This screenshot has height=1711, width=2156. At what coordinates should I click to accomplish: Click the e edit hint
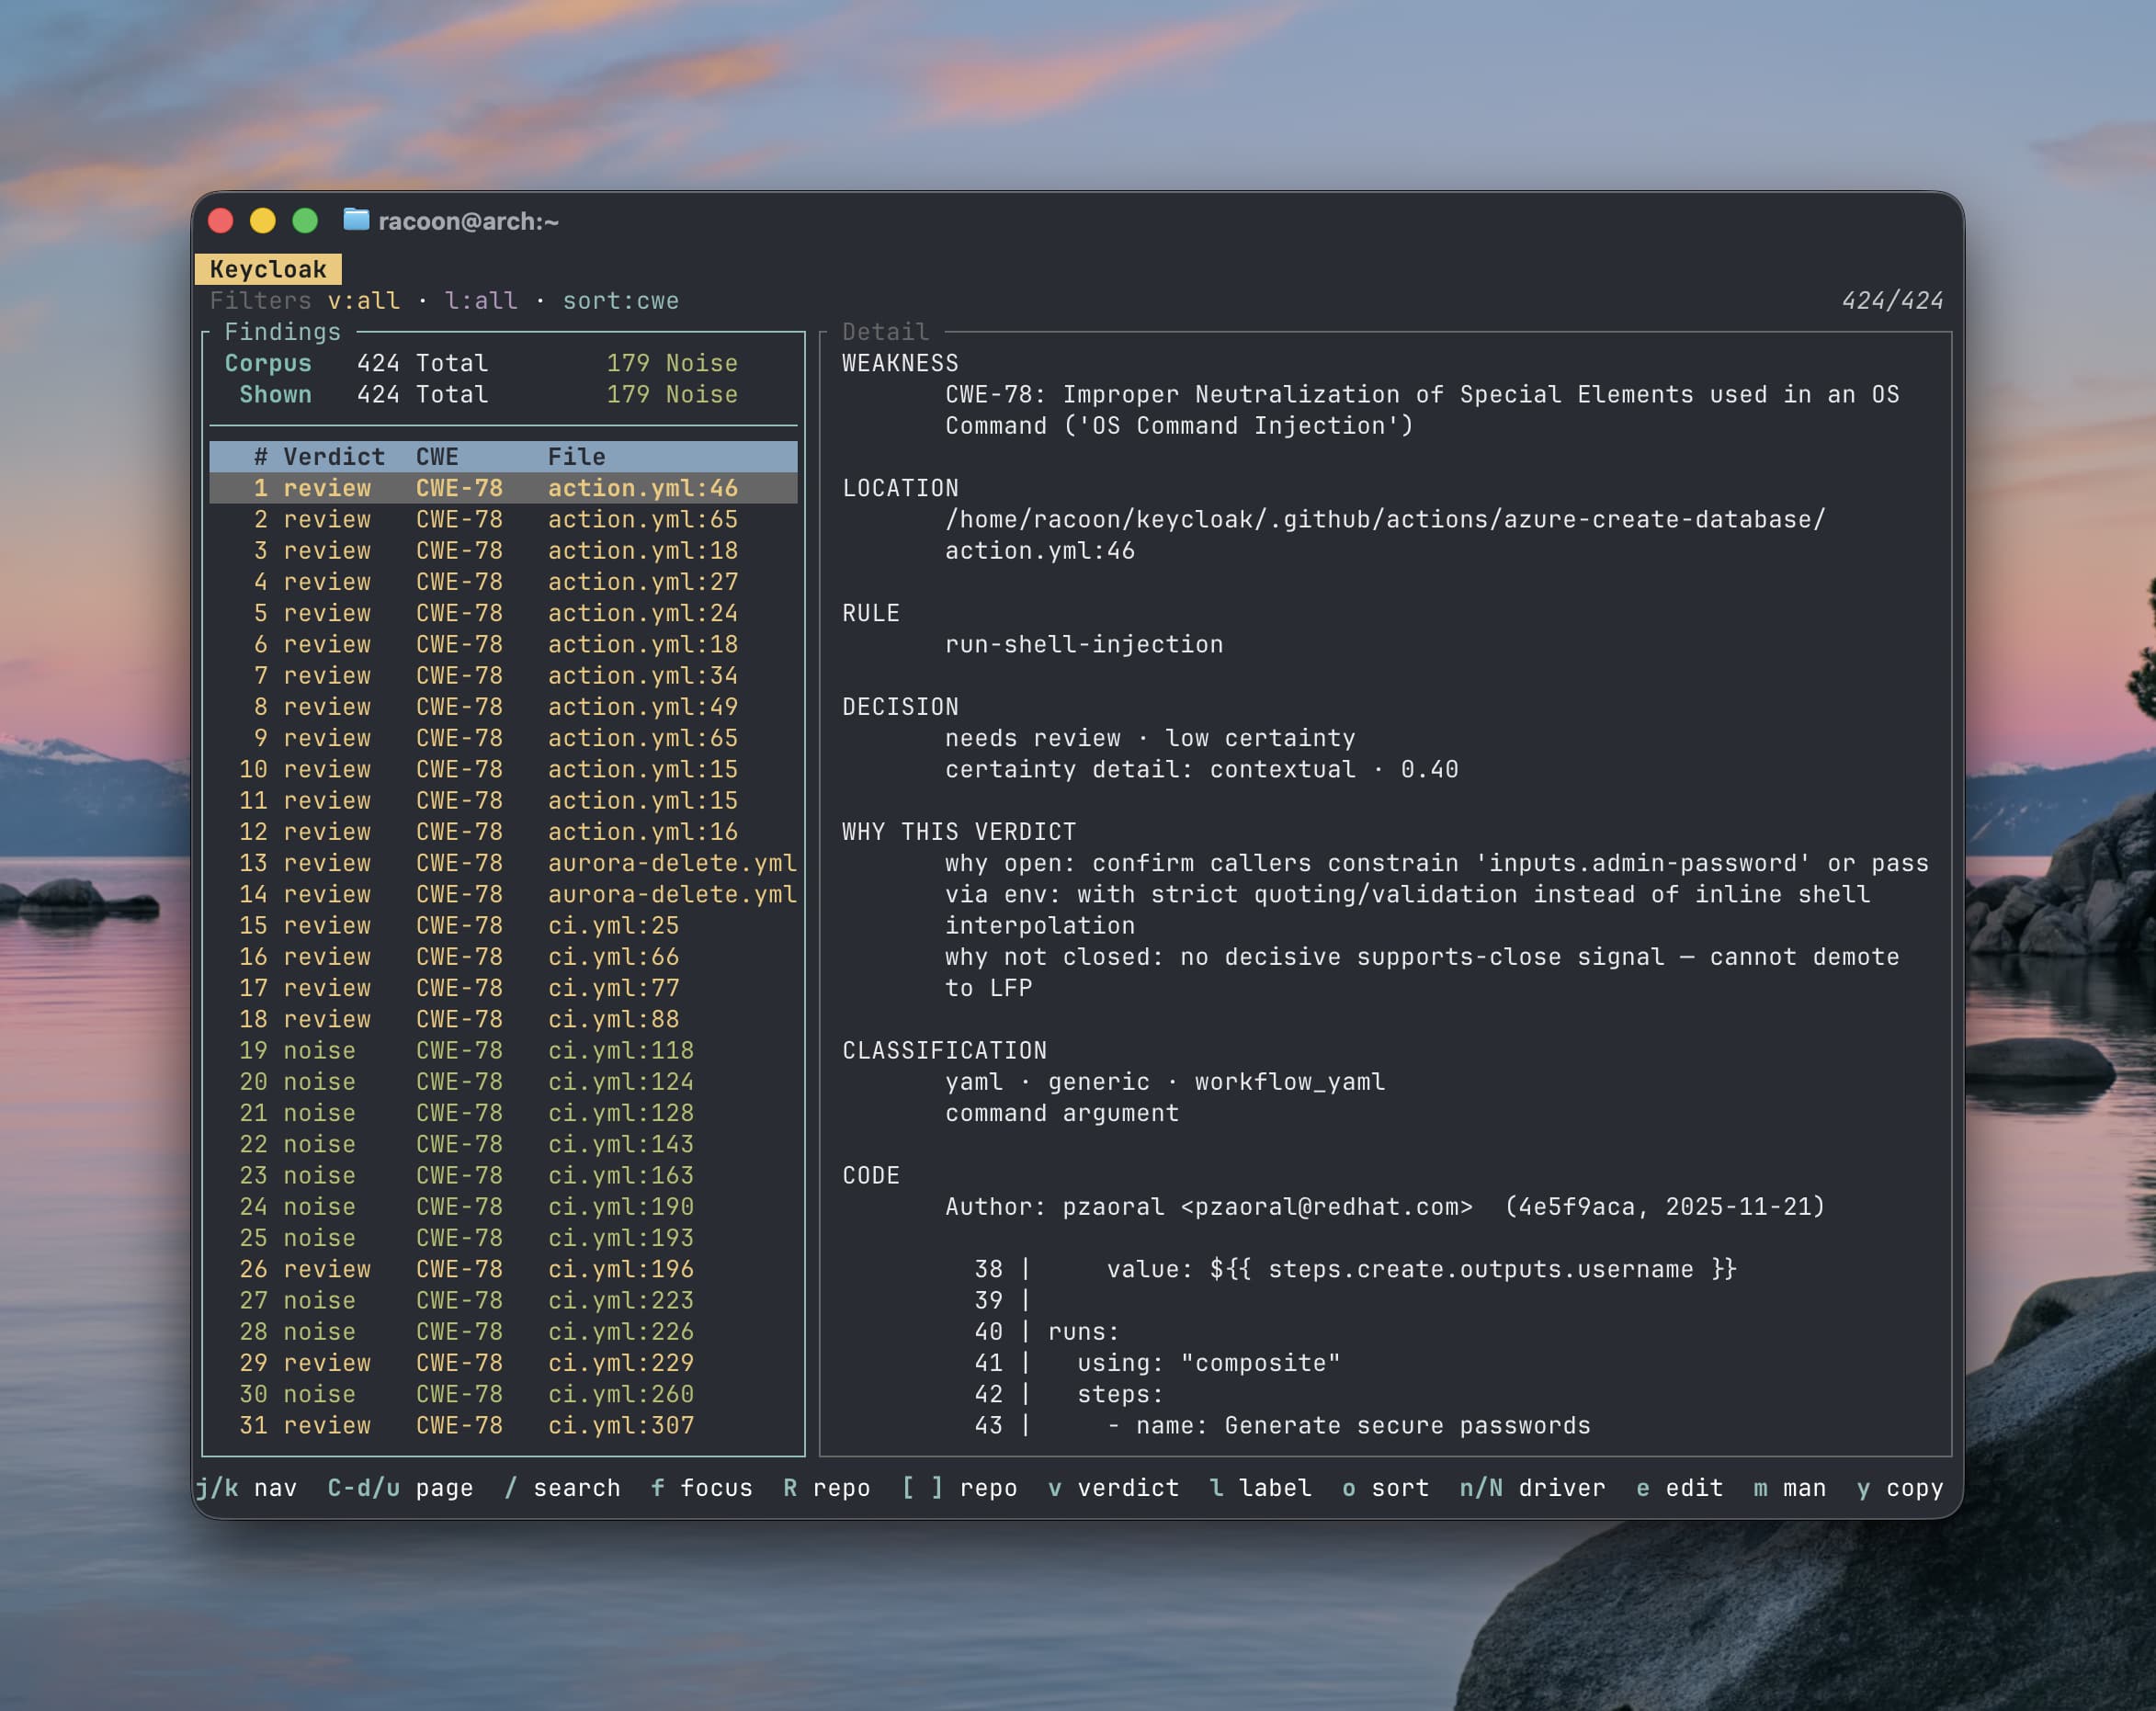coord(1679,1488)
